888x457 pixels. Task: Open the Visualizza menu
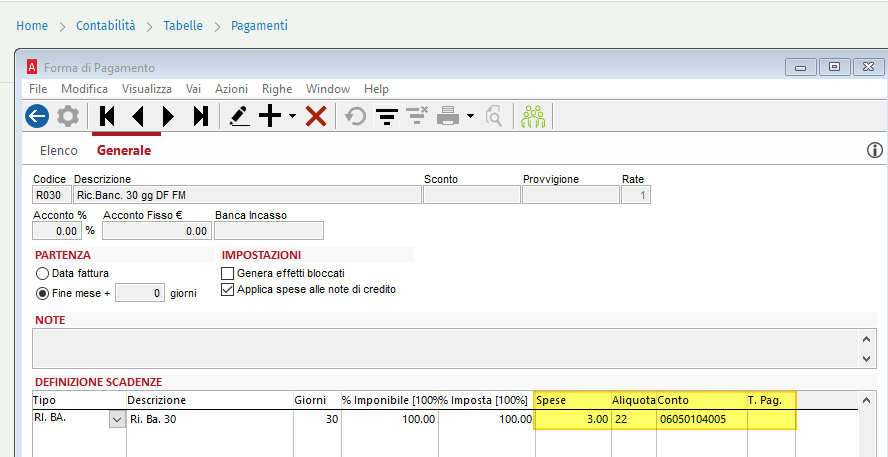tap(147, 89)
